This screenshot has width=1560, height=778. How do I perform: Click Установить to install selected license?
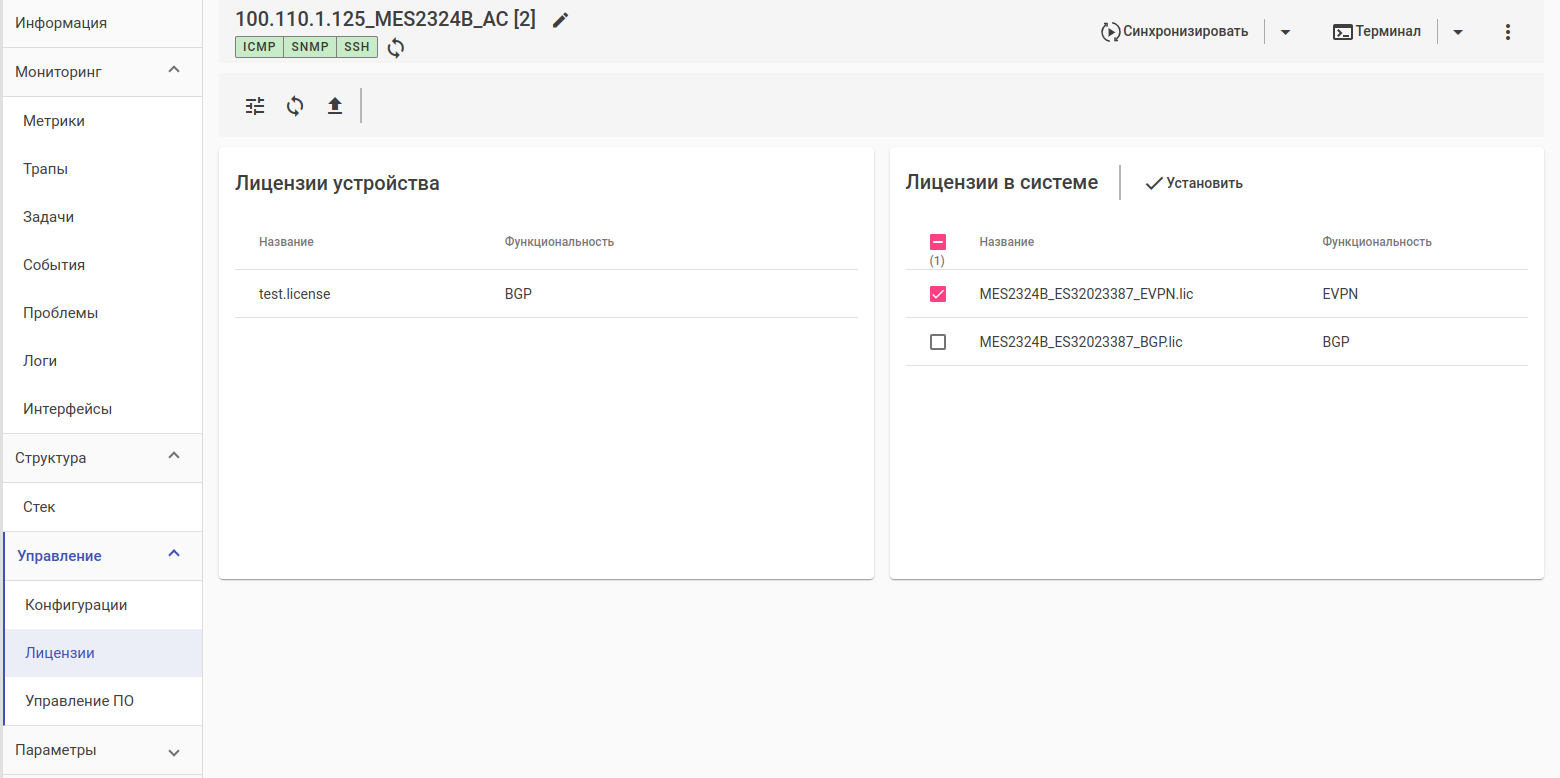(1194, 183)
